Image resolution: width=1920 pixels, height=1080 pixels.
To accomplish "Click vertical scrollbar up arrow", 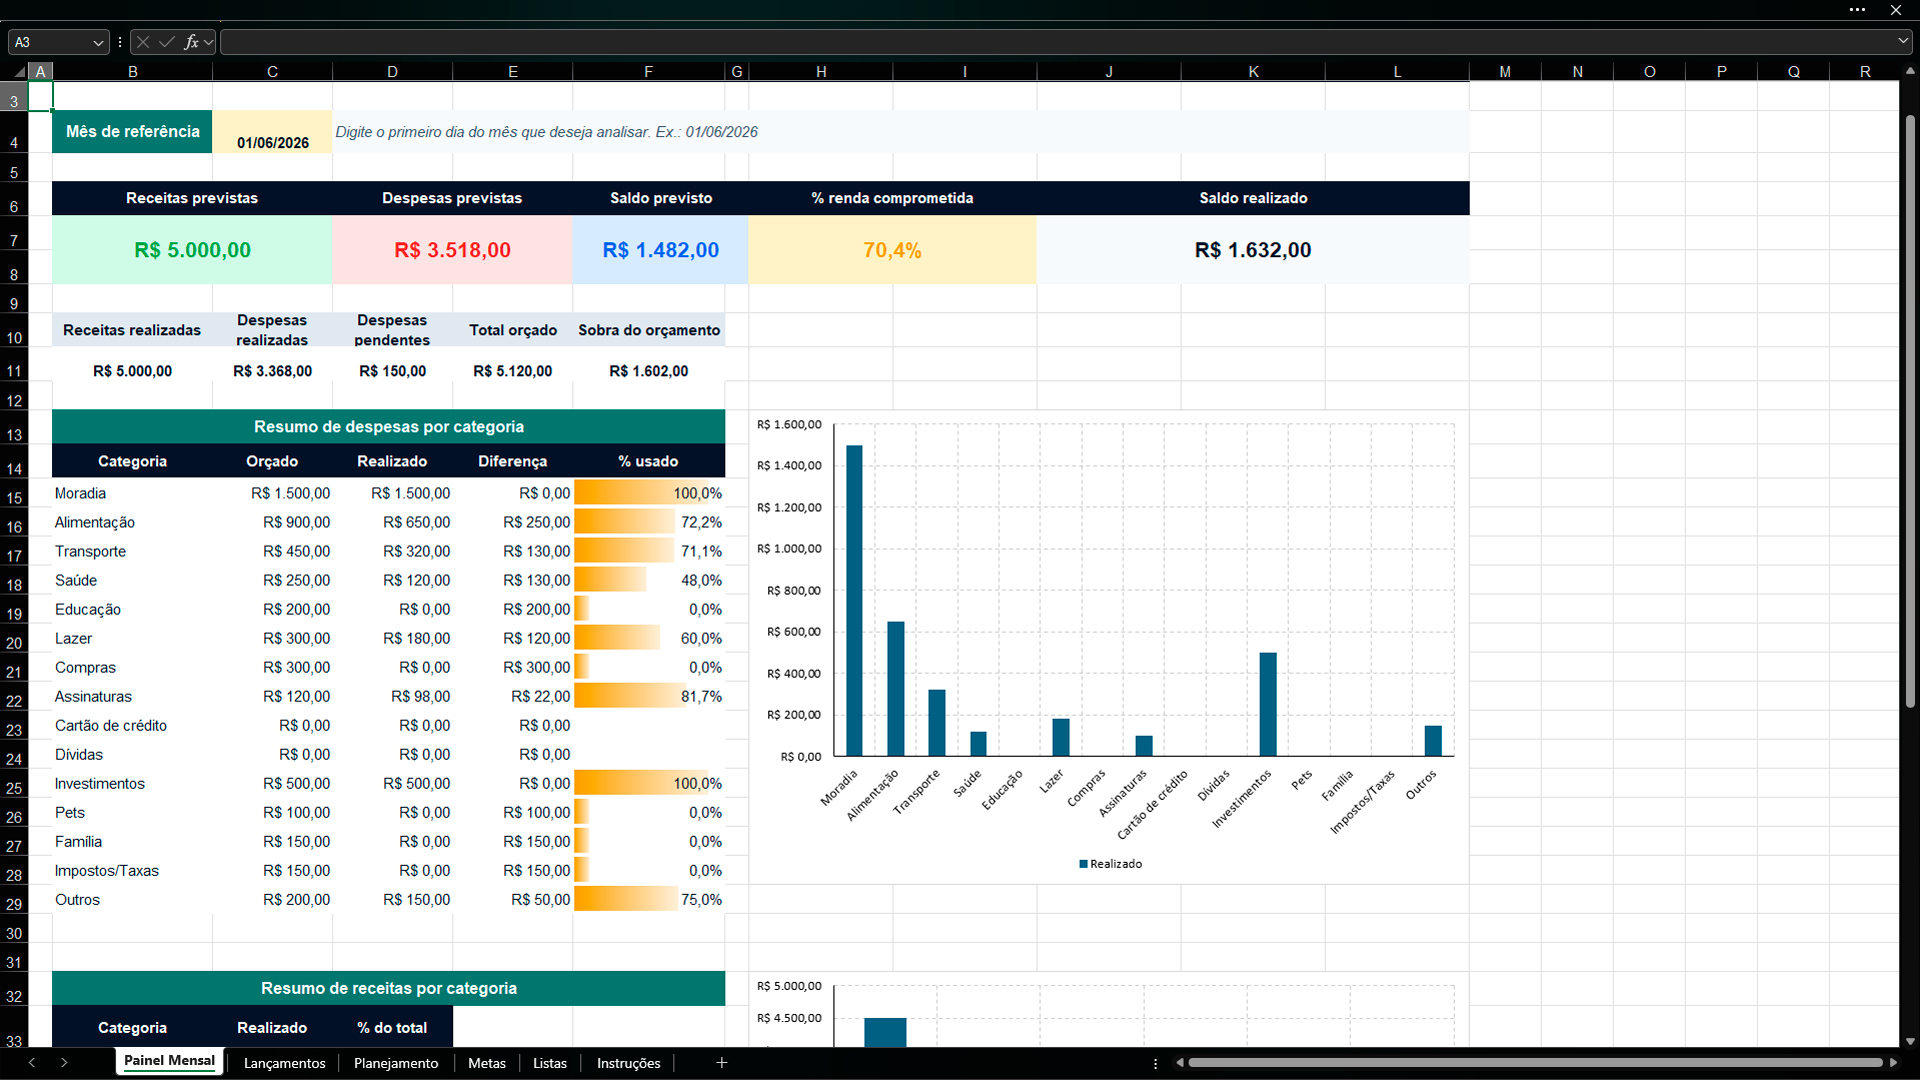I will [x=1910, y=72].
